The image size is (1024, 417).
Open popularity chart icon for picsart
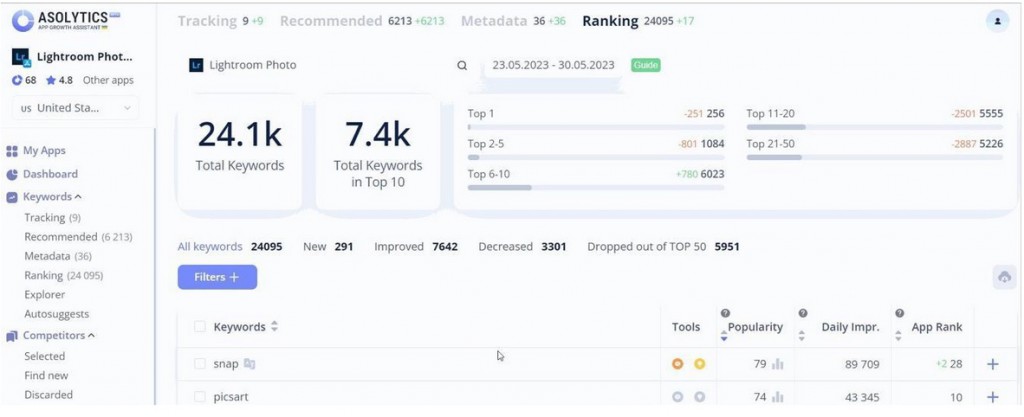click(x=777, y=397)
